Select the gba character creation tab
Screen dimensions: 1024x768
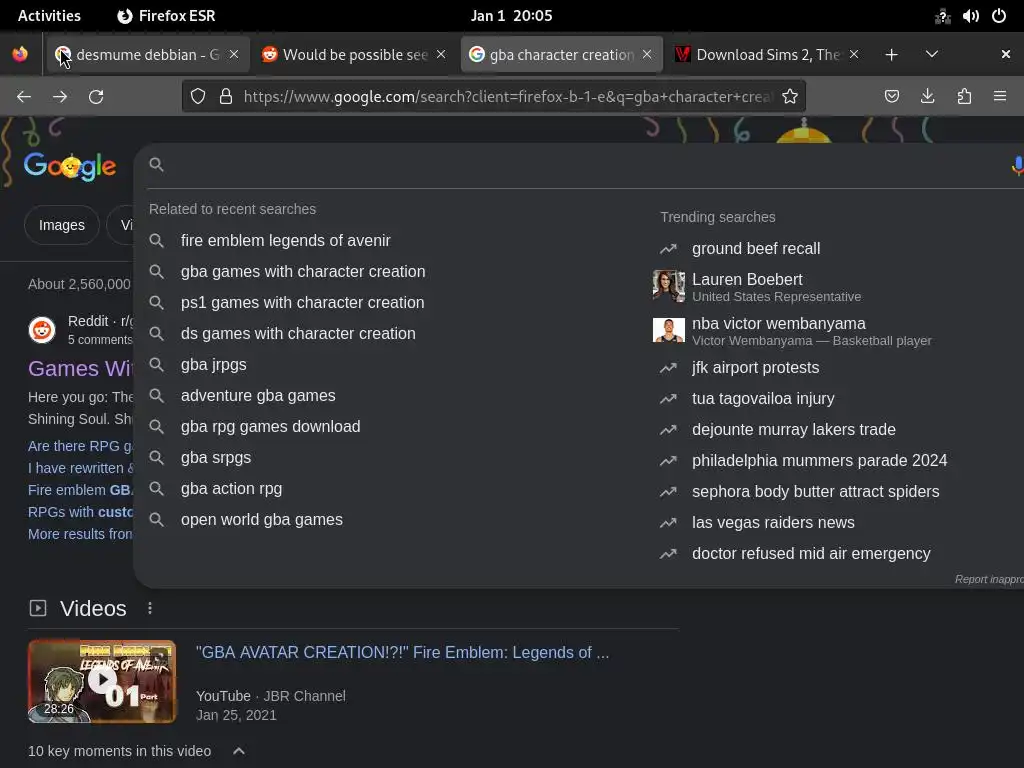click(561, 55)
